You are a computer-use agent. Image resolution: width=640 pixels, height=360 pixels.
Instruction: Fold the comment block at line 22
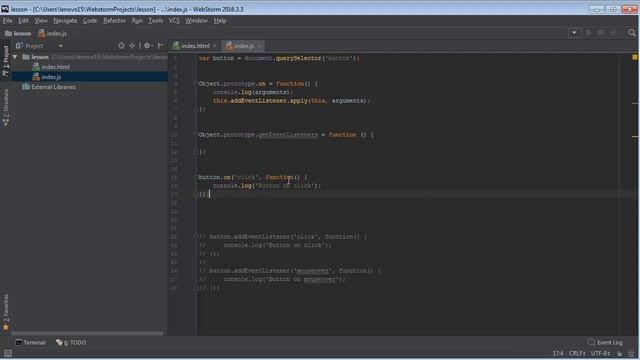click(196, 236)
